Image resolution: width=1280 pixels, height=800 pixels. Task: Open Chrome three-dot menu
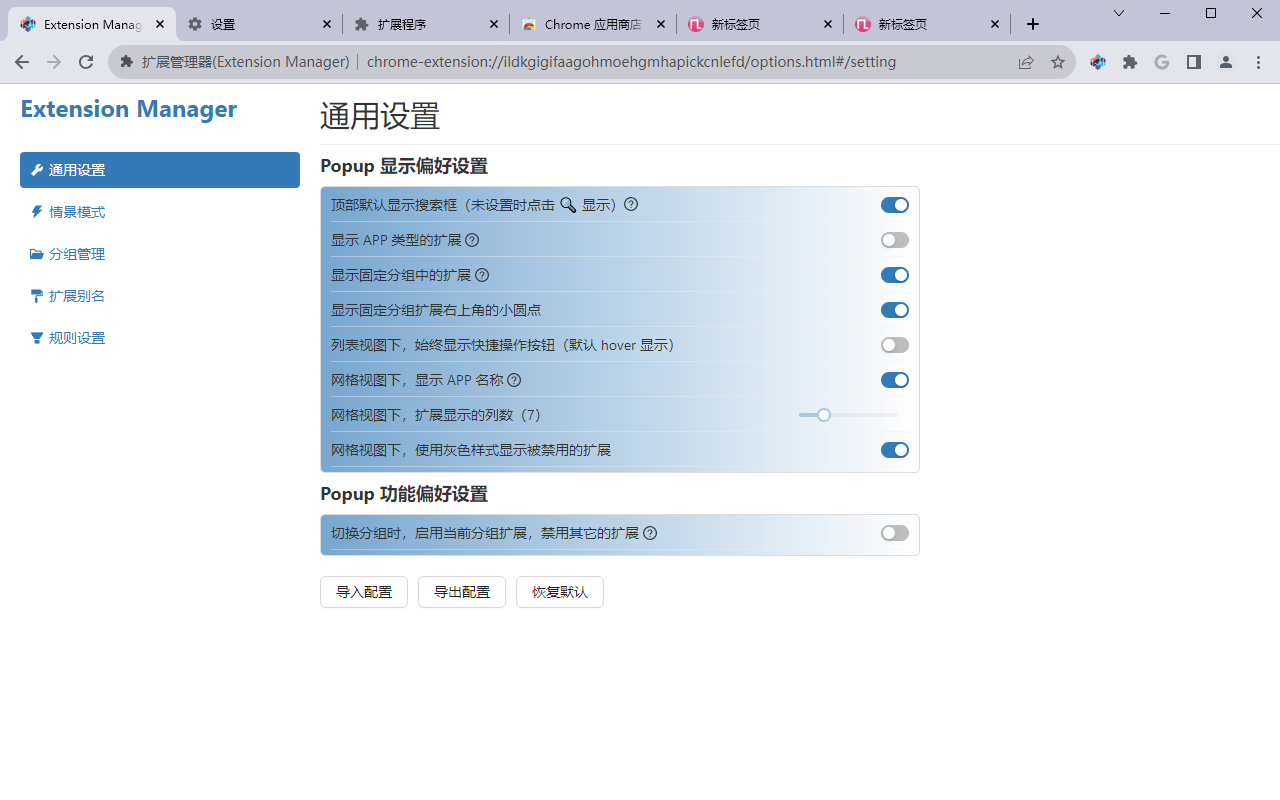pos(1258,62)
